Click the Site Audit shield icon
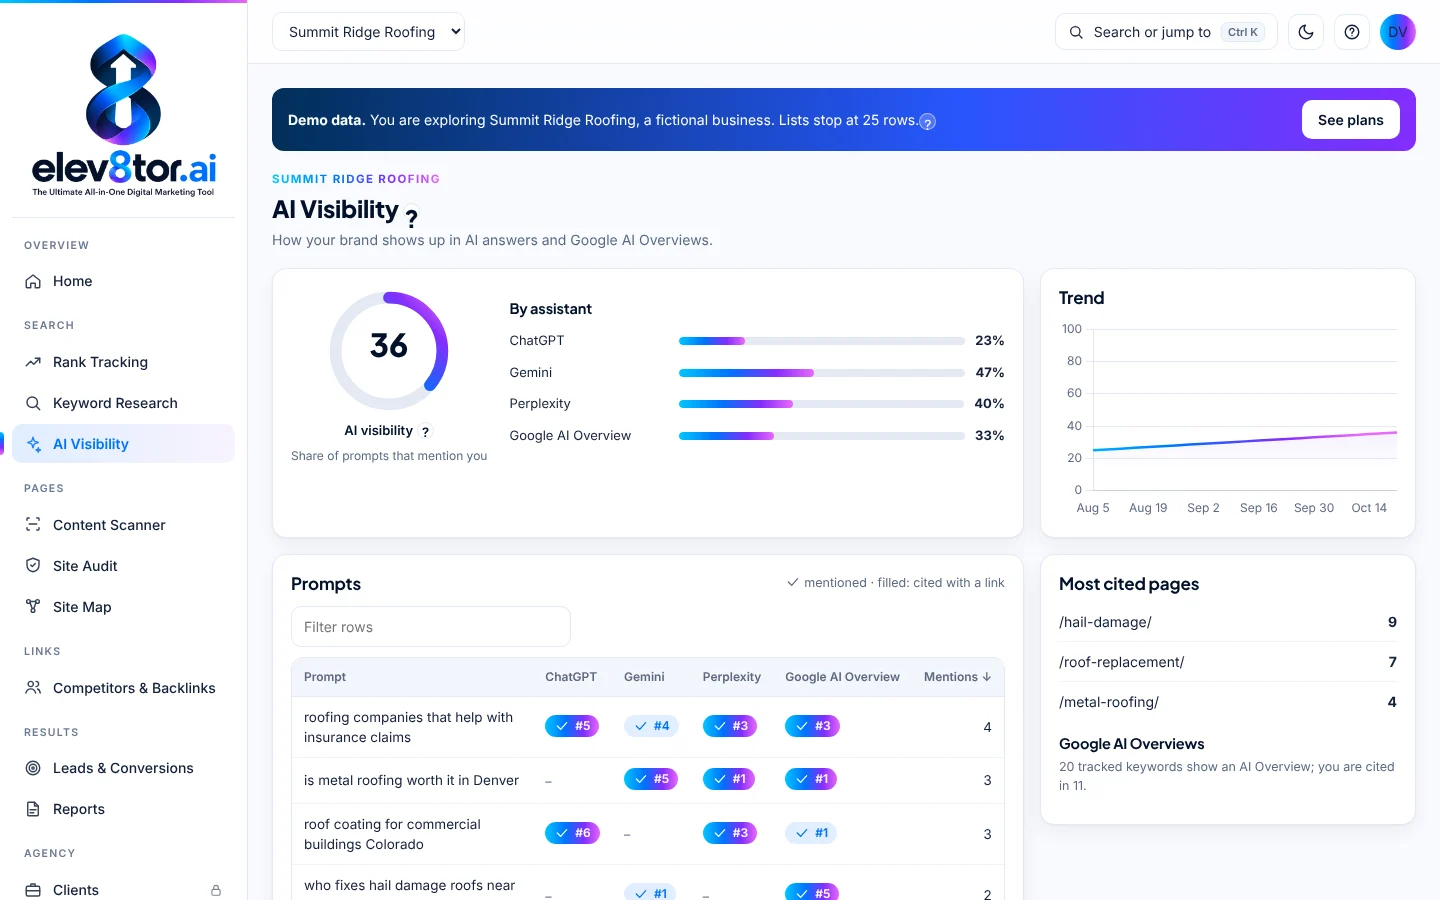Screen dimensions: 1440x900 (x=33, y=566)
